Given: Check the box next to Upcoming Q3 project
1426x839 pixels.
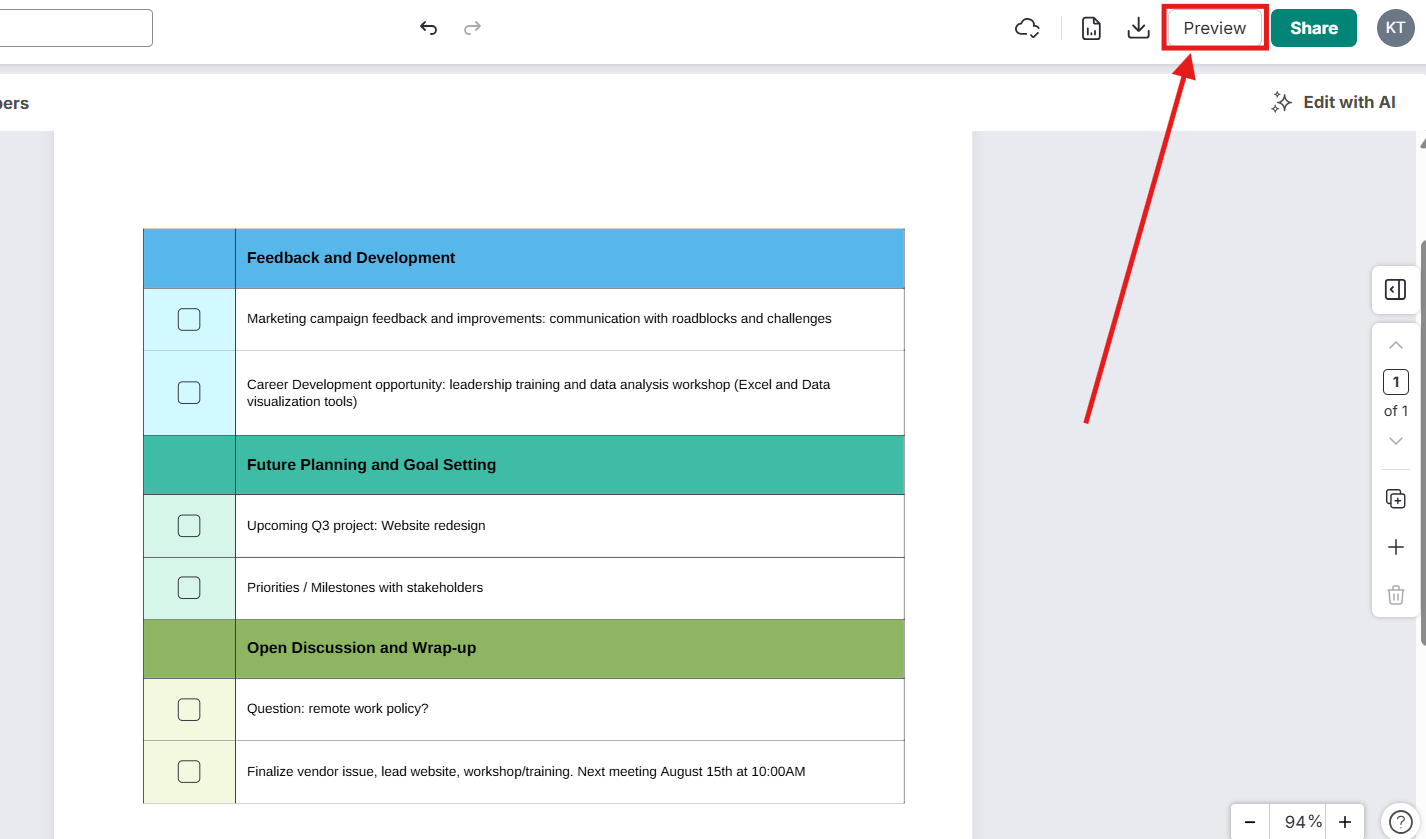Looking at the screenshot, I should 188,525.
